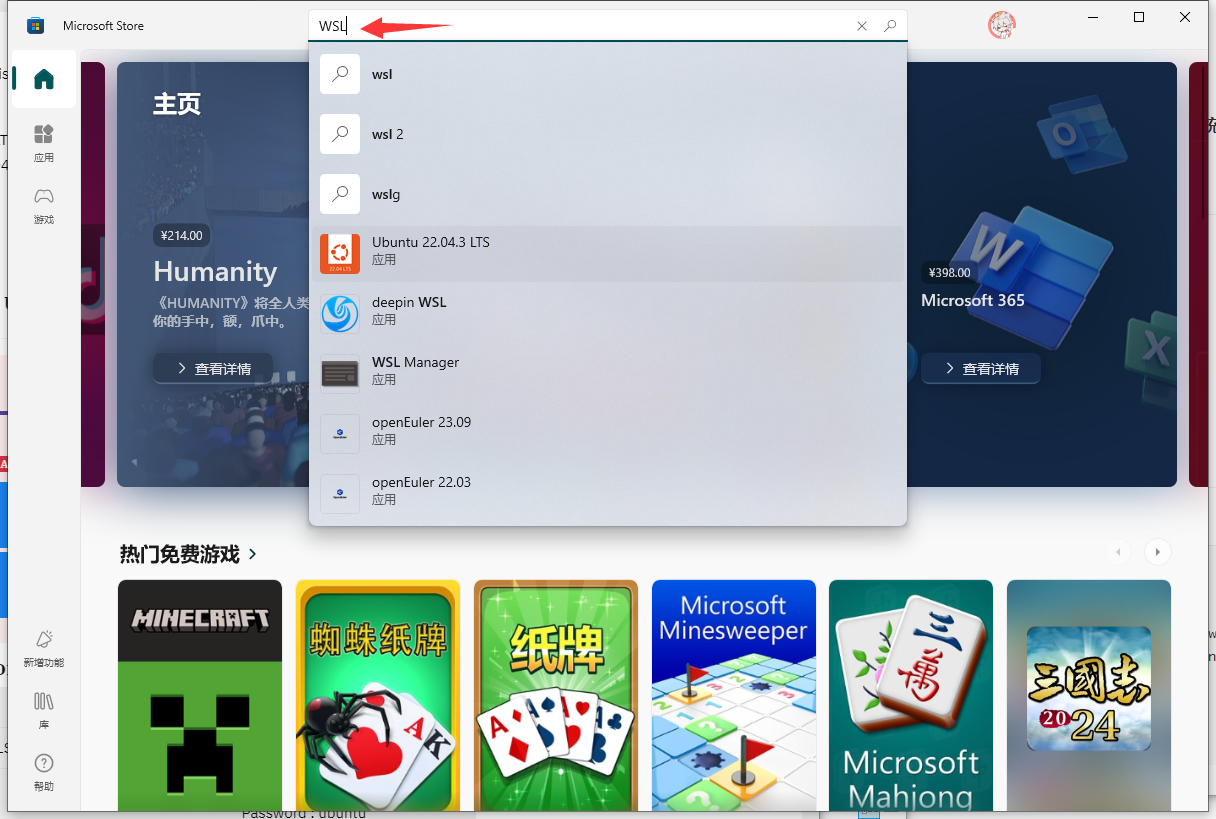Open the Home tab in sidebar
This screenshot has width=1216, height=819.
(x=44, y=79)
